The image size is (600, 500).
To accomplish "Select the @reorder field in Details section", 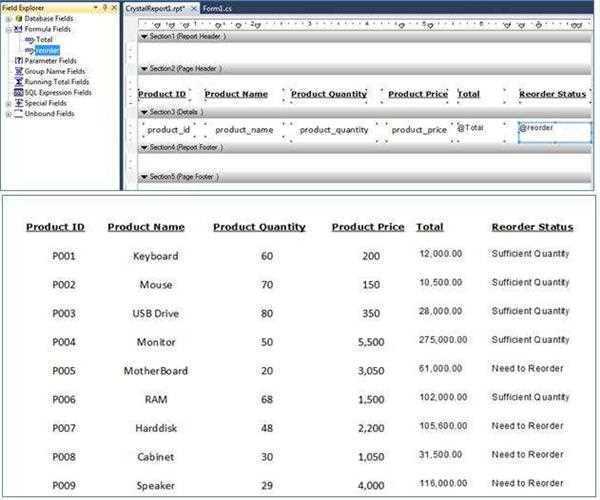I will (x=543, y=128).
